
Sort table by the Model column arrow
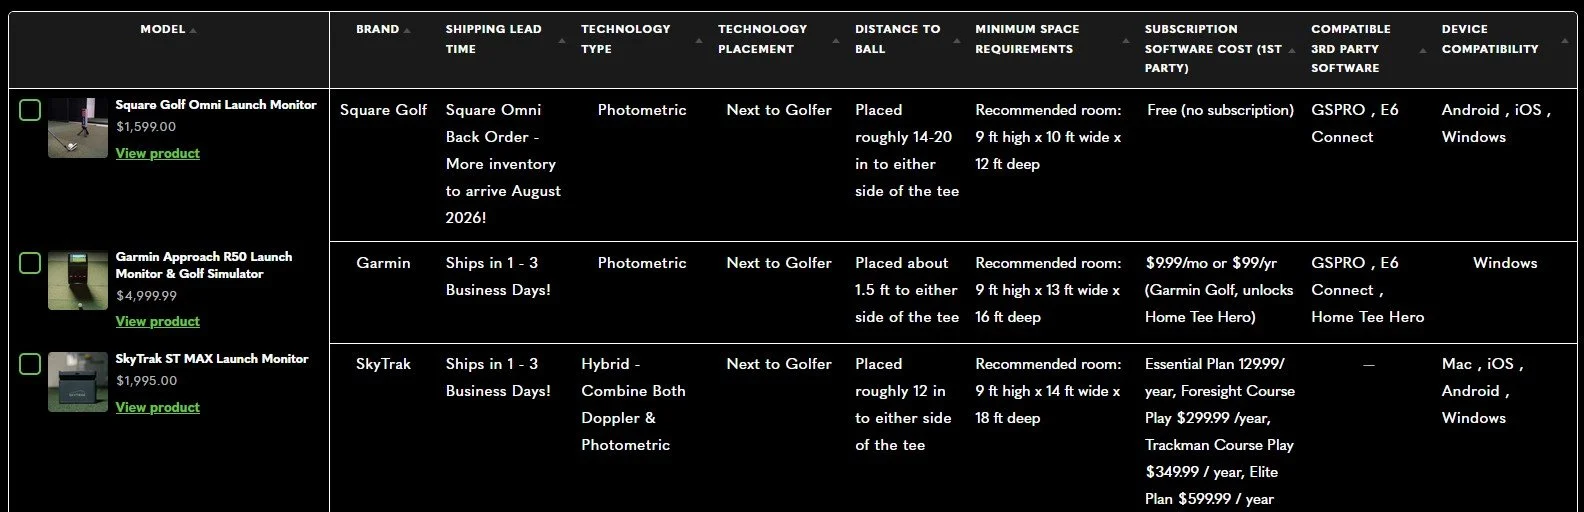click(193, 31)
